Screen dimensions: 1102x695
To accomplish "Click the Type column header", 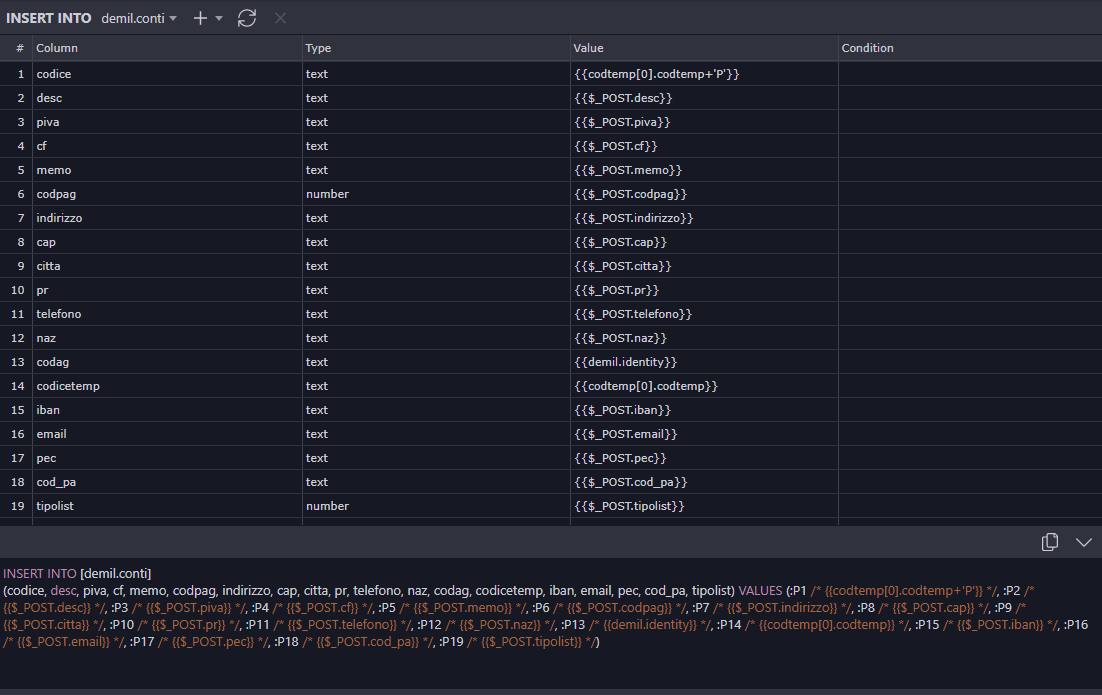I will click(x=318, y=48).
